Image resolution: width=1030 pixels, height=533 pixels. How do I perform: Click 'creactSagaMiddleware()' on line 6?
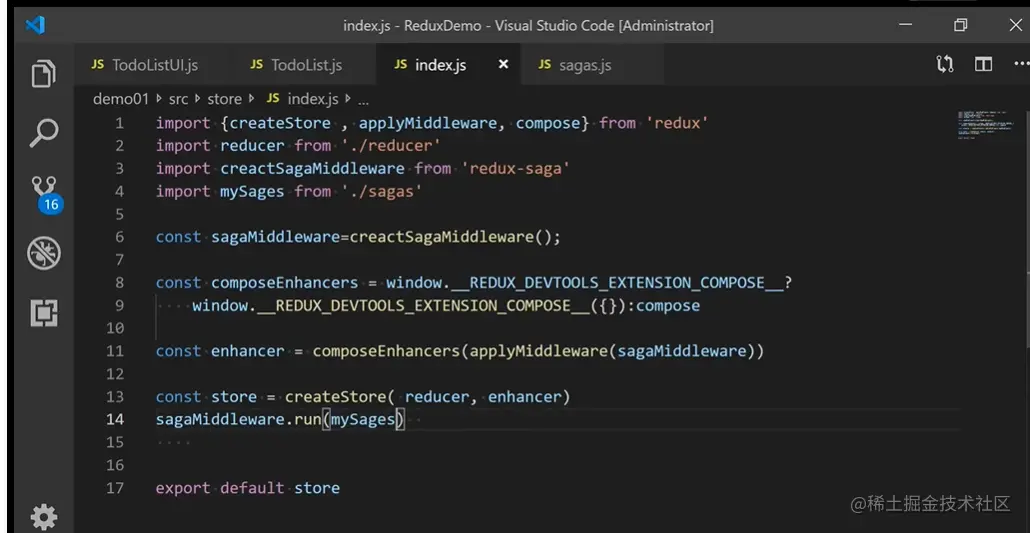(x=451, y=237)
